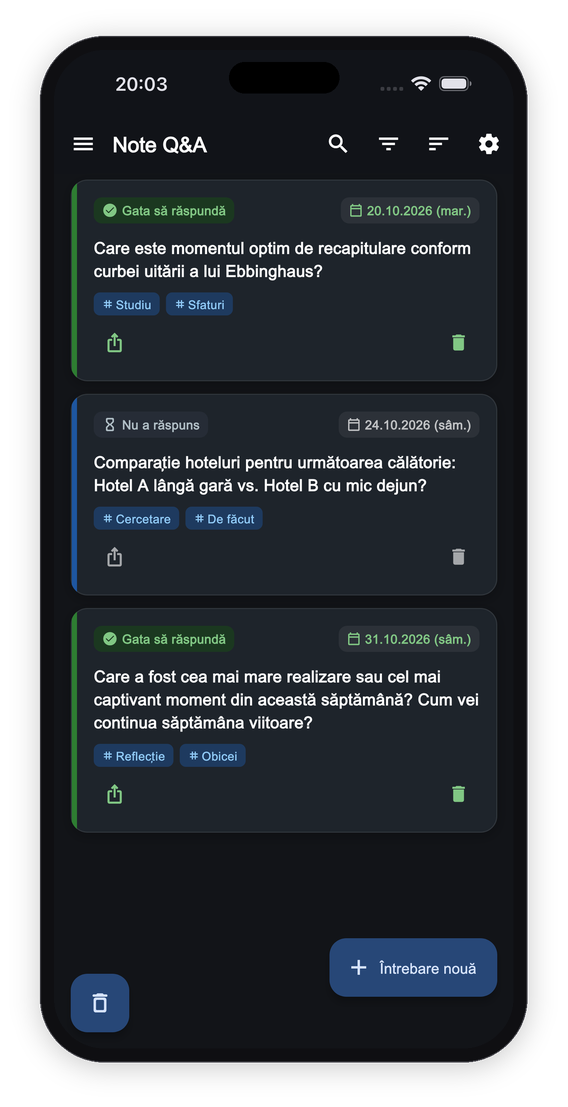Screen dimensions: 568x1107
Task: Select the Studiu hashtag chip
Action: [x=127, y=304]
